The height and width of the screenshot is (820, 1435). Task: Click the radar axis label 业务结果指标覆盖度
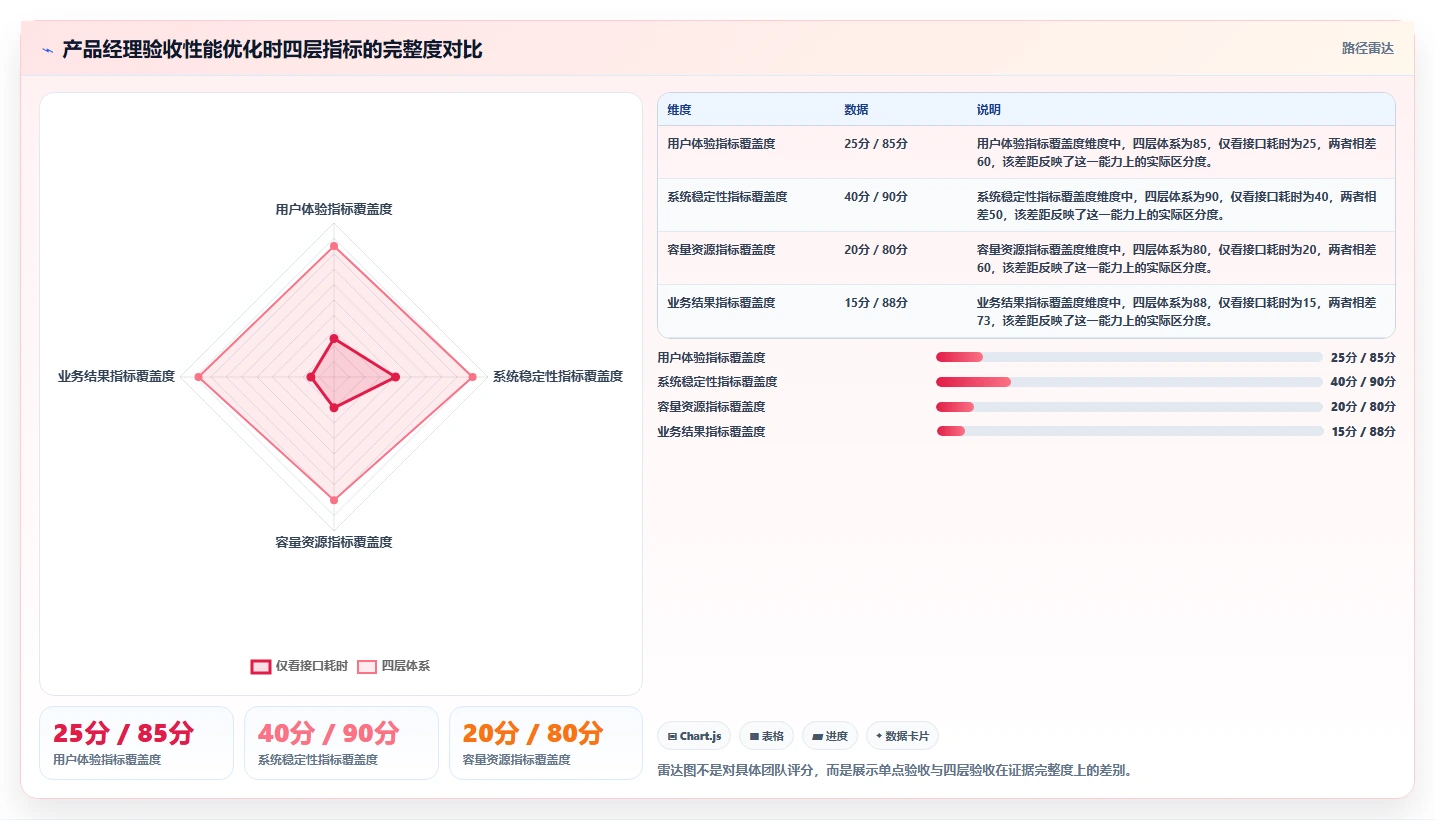click(x=116, y=377)
